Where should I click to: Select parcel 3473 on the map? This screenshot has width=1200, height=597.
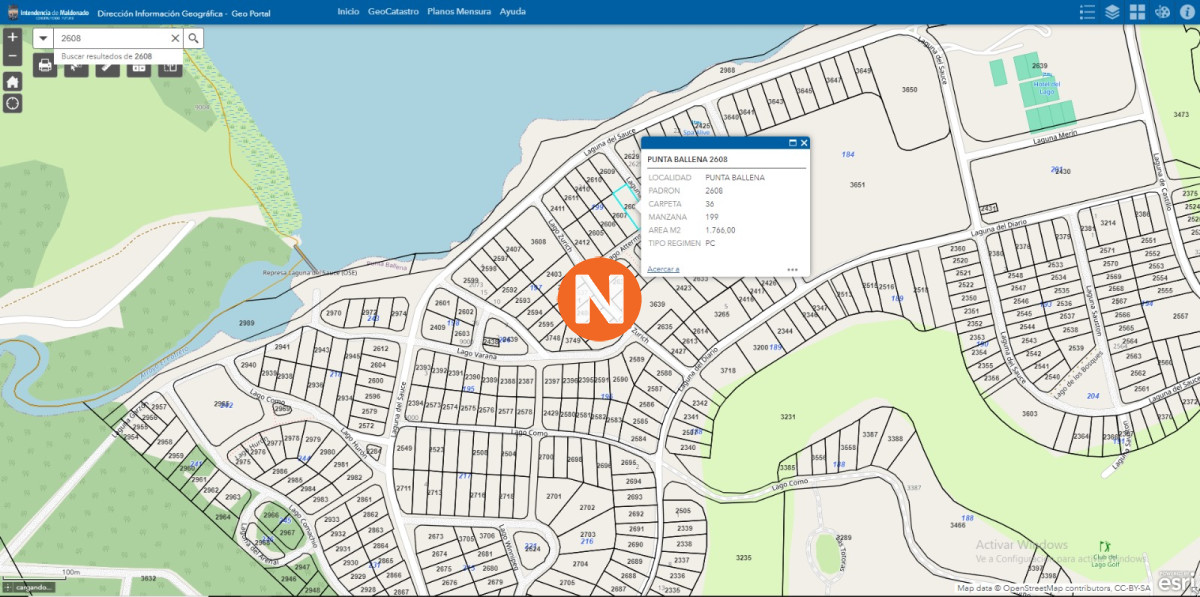coord(1181,115)
